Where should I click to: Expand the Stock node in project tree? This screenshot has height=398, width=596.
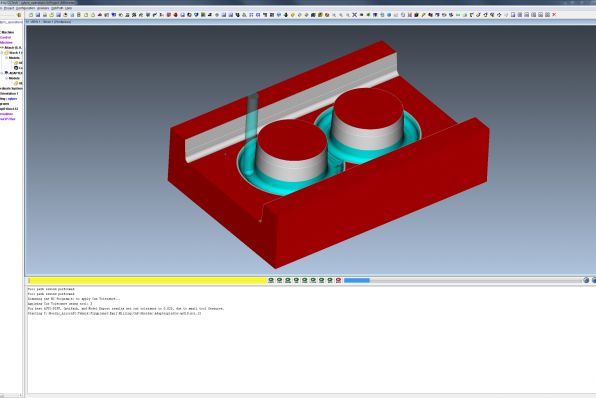click(2, 52)
